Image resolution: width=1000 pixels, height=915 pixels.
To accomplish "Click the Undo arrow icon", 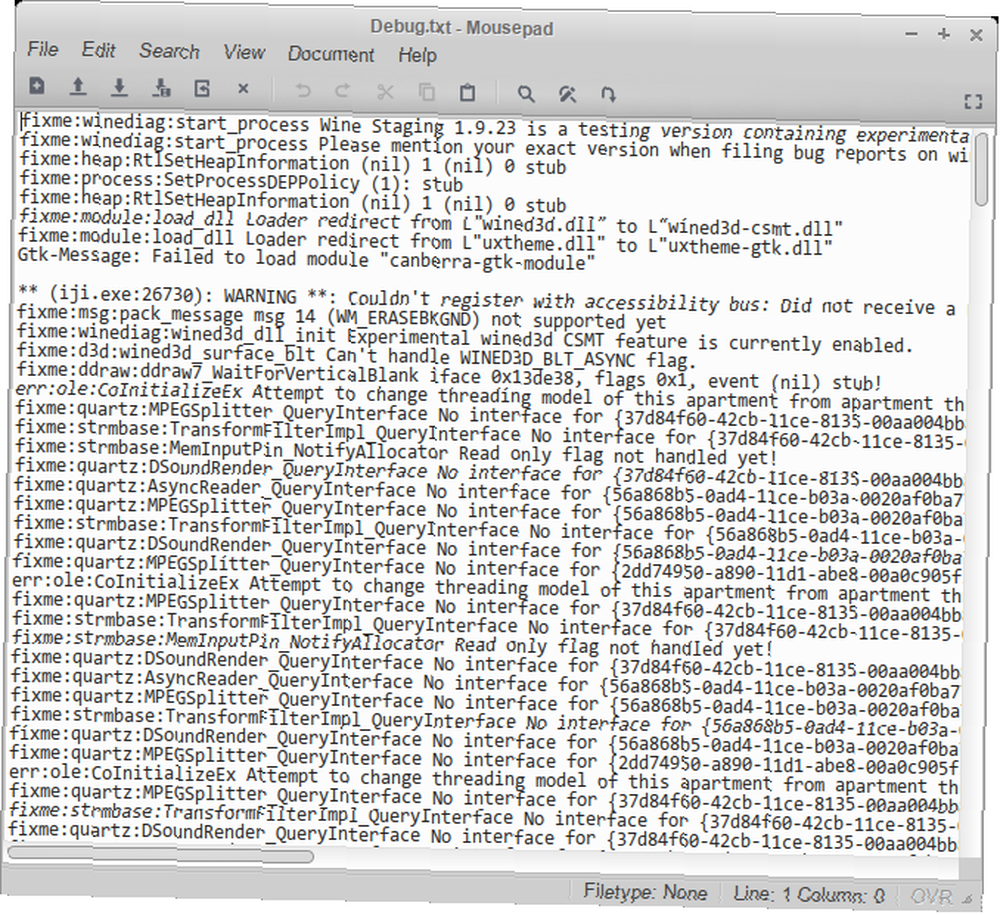I will coord(302,91).
